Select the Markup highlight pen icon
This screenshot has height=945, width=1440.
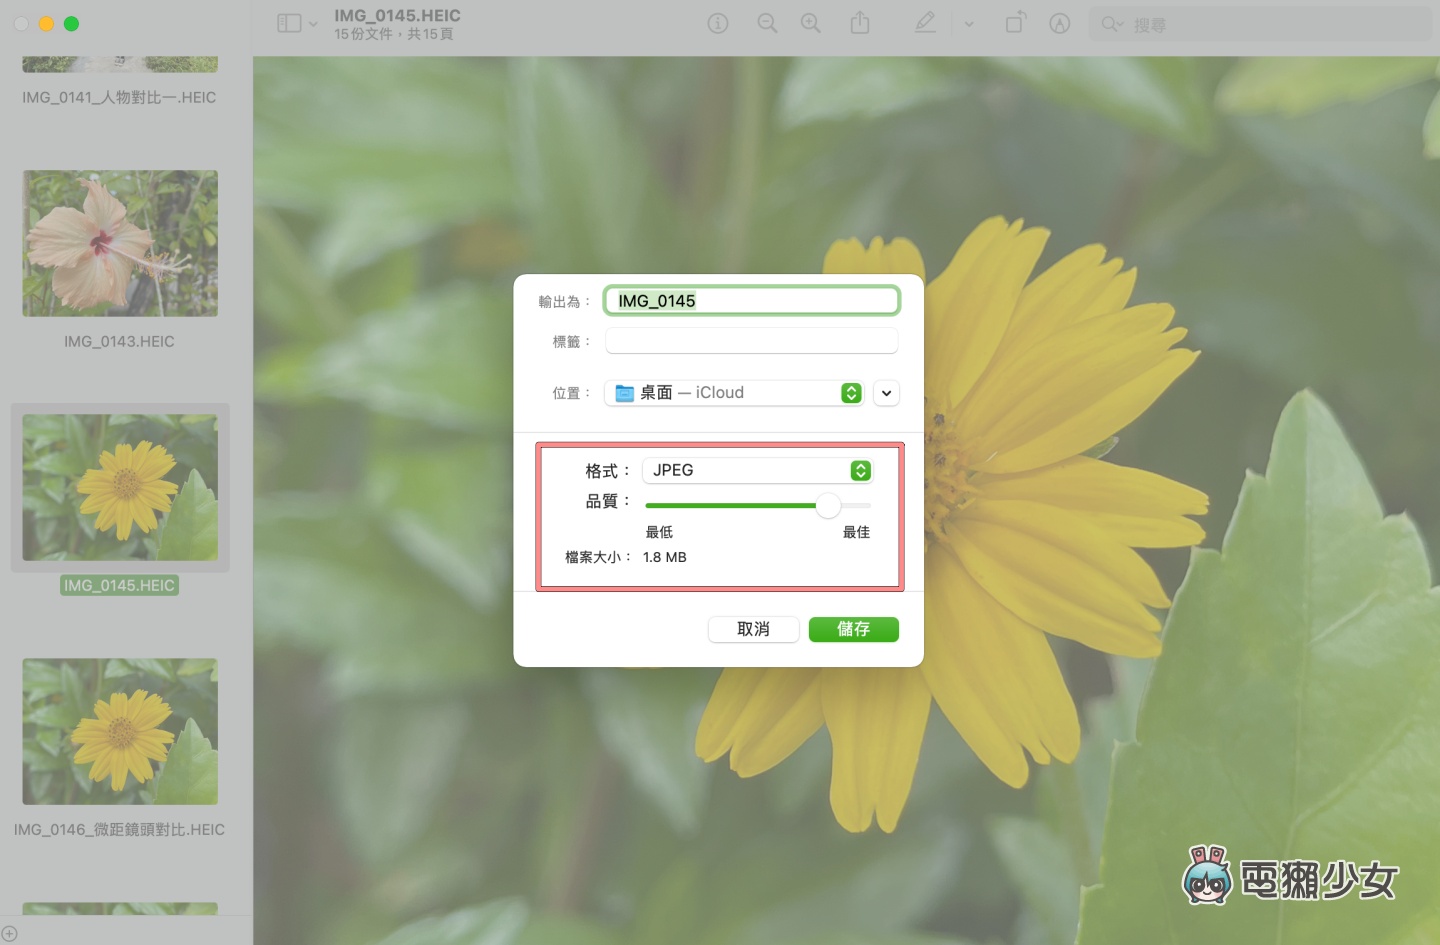pos(926,23)
